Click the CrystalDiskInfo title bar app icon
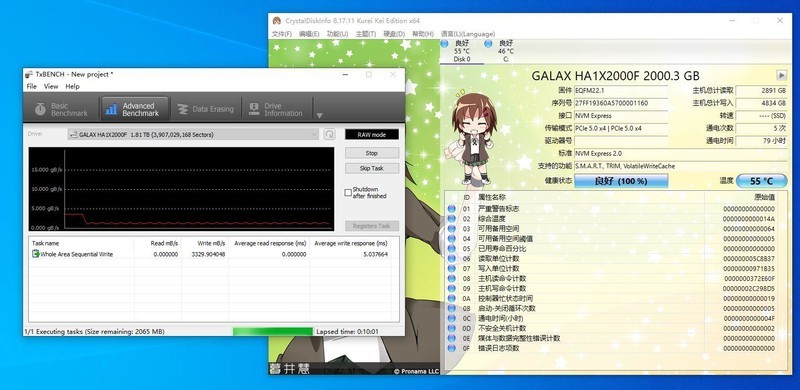 tap(277, 21)
